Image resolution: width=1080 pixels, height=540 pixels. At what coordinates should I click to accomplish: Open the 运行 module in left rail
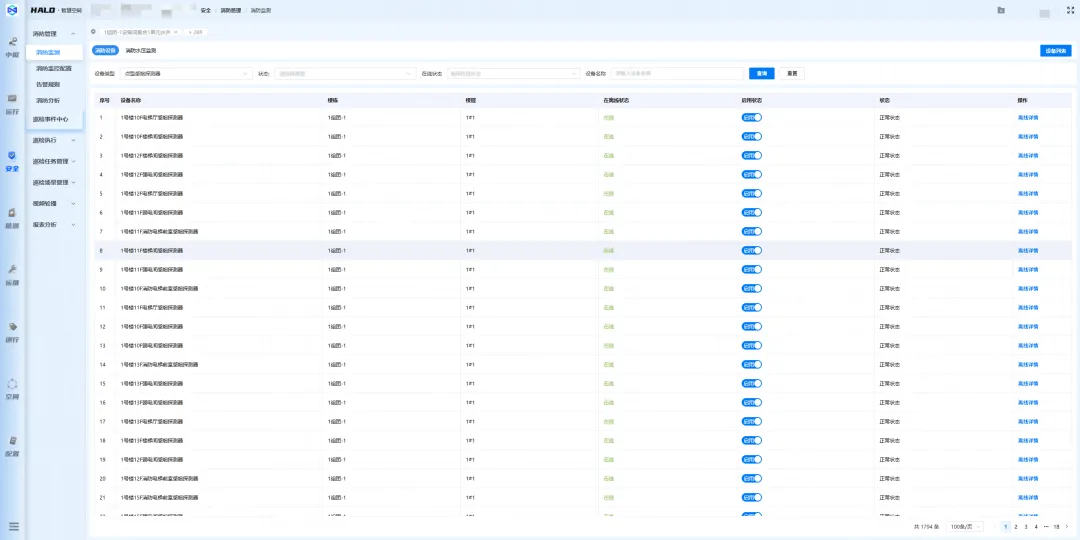(x=12, y=103)
